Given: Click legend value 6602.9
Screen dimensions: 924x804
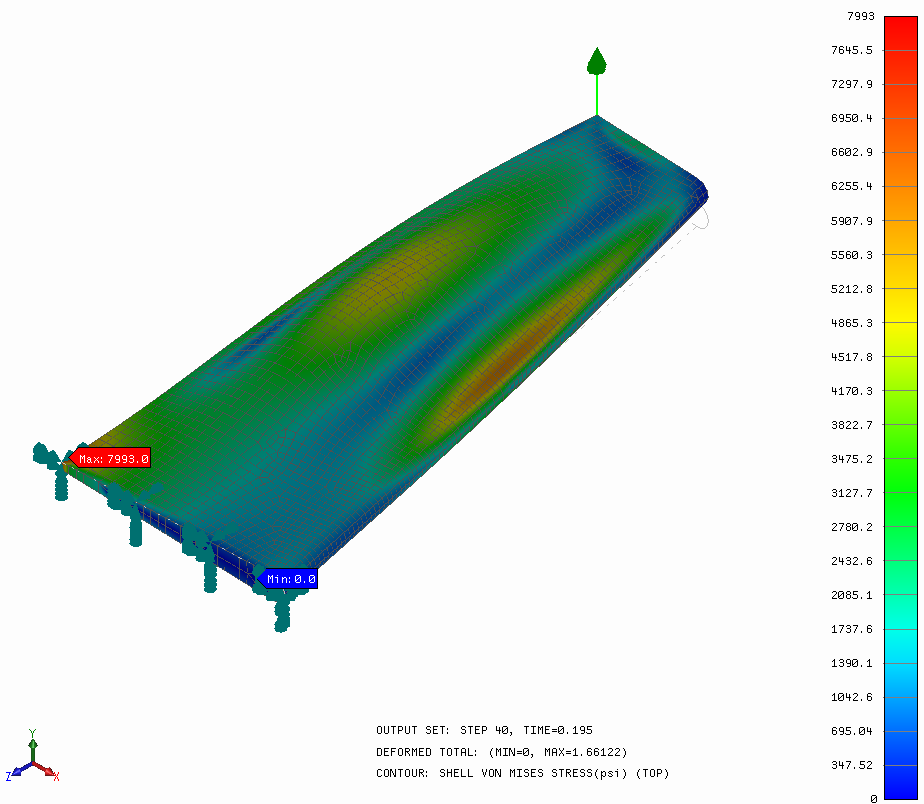Looking at the screenshot, I should [852, 152].
